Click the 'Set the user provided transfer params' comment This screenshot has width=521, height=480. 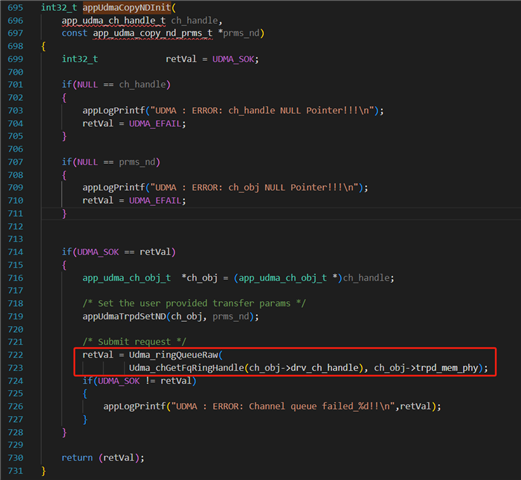pos(194,304)
